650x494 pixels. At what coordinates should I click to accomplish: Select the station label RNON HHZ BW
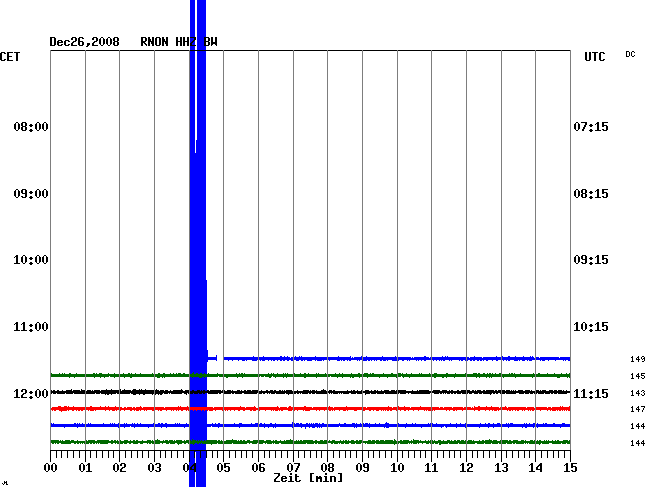tap(179, 42)
